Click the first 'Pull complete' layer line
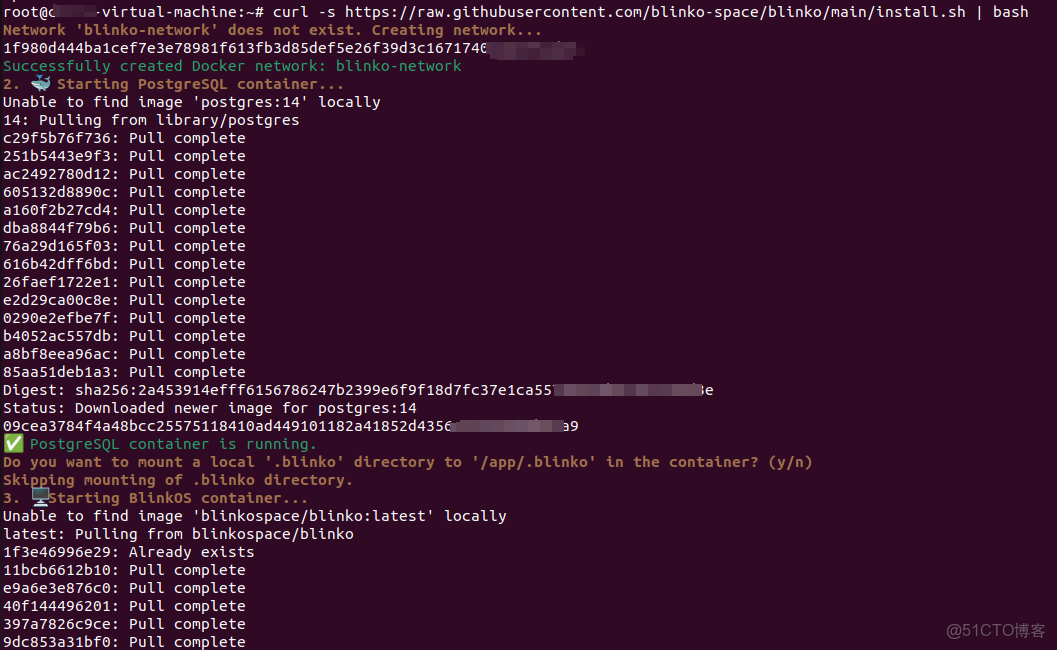1057x650 pixels. coord(125,137)
